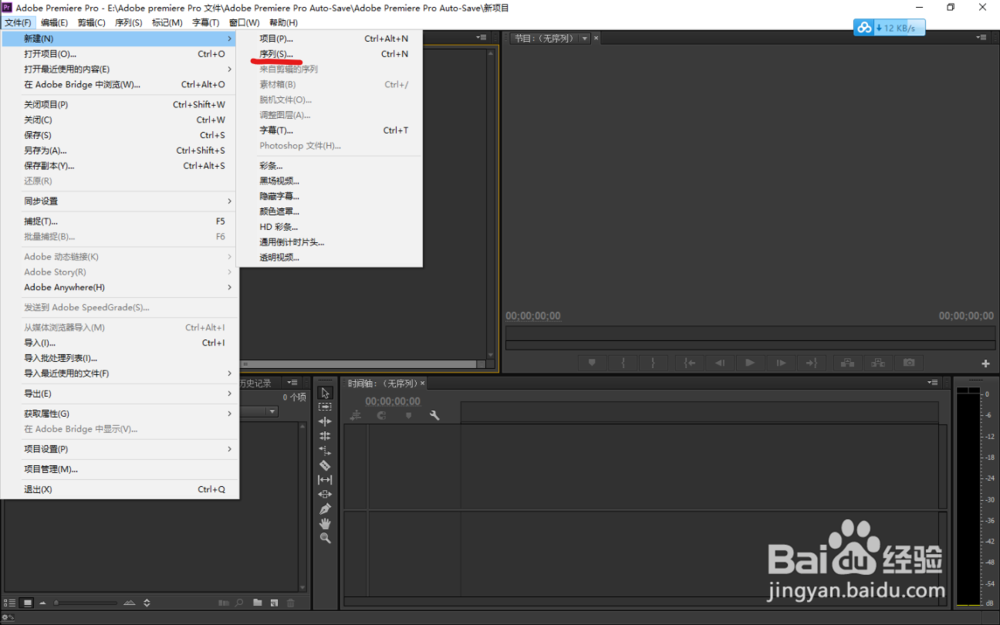
Task: Step back one frame in Program monitor
Action: tap(719, 363)
